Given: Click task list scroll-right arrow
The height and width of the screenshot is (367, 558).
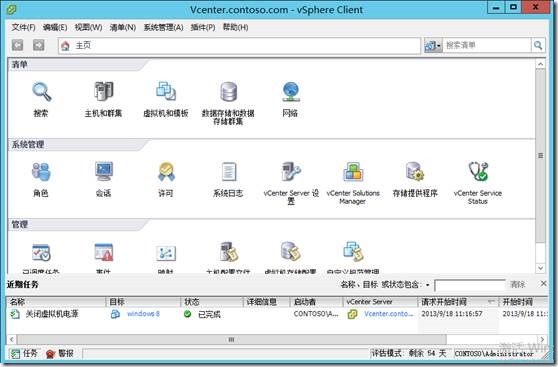Looking at the screenshot, I should point(542,340).
